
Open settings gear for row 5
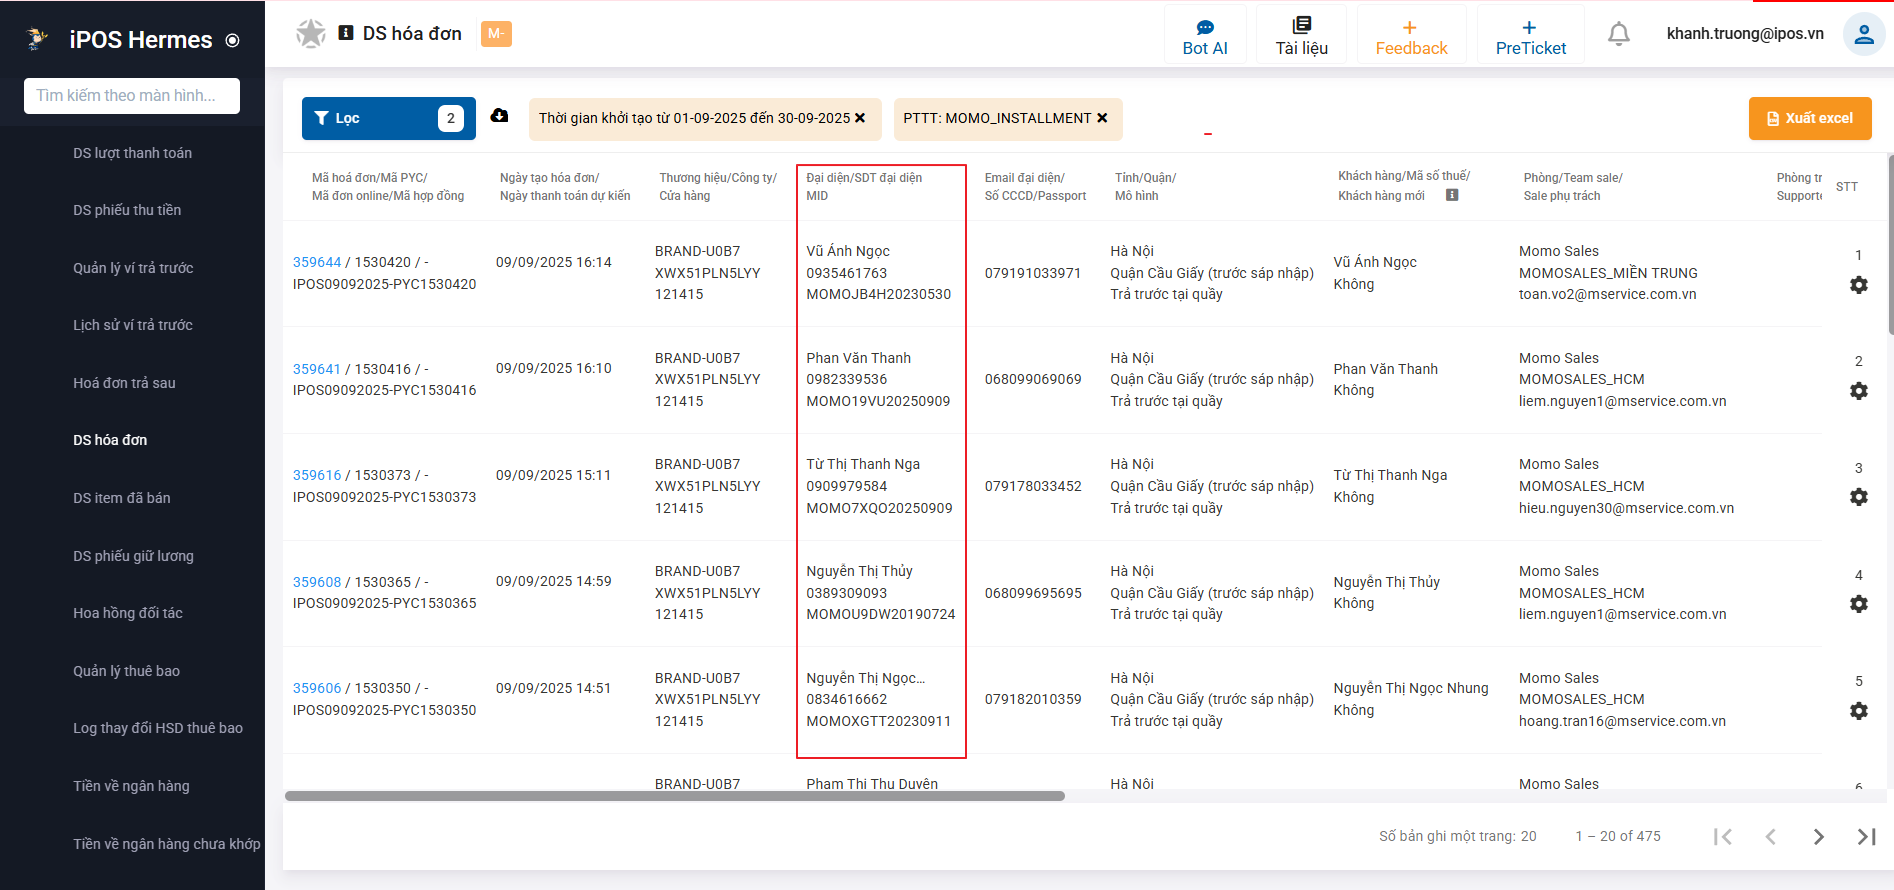[1859, 711]
